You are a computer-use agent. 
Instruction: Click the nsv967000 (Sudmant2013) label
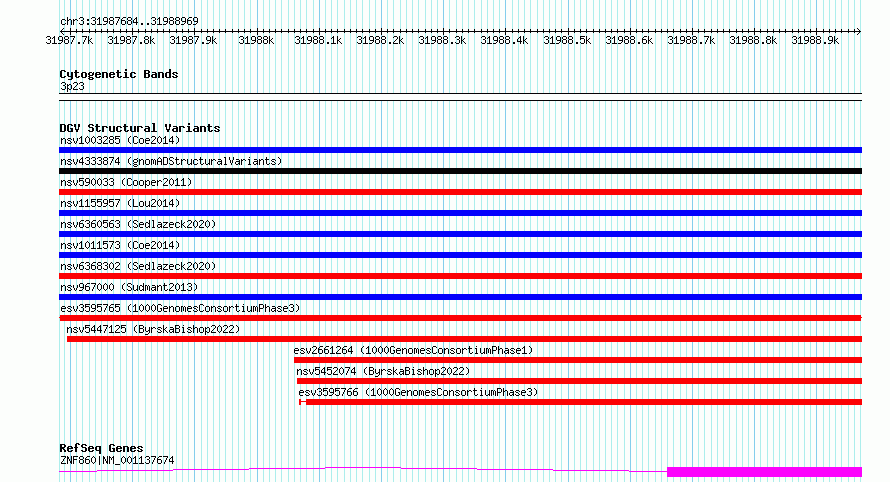[129, 287]
